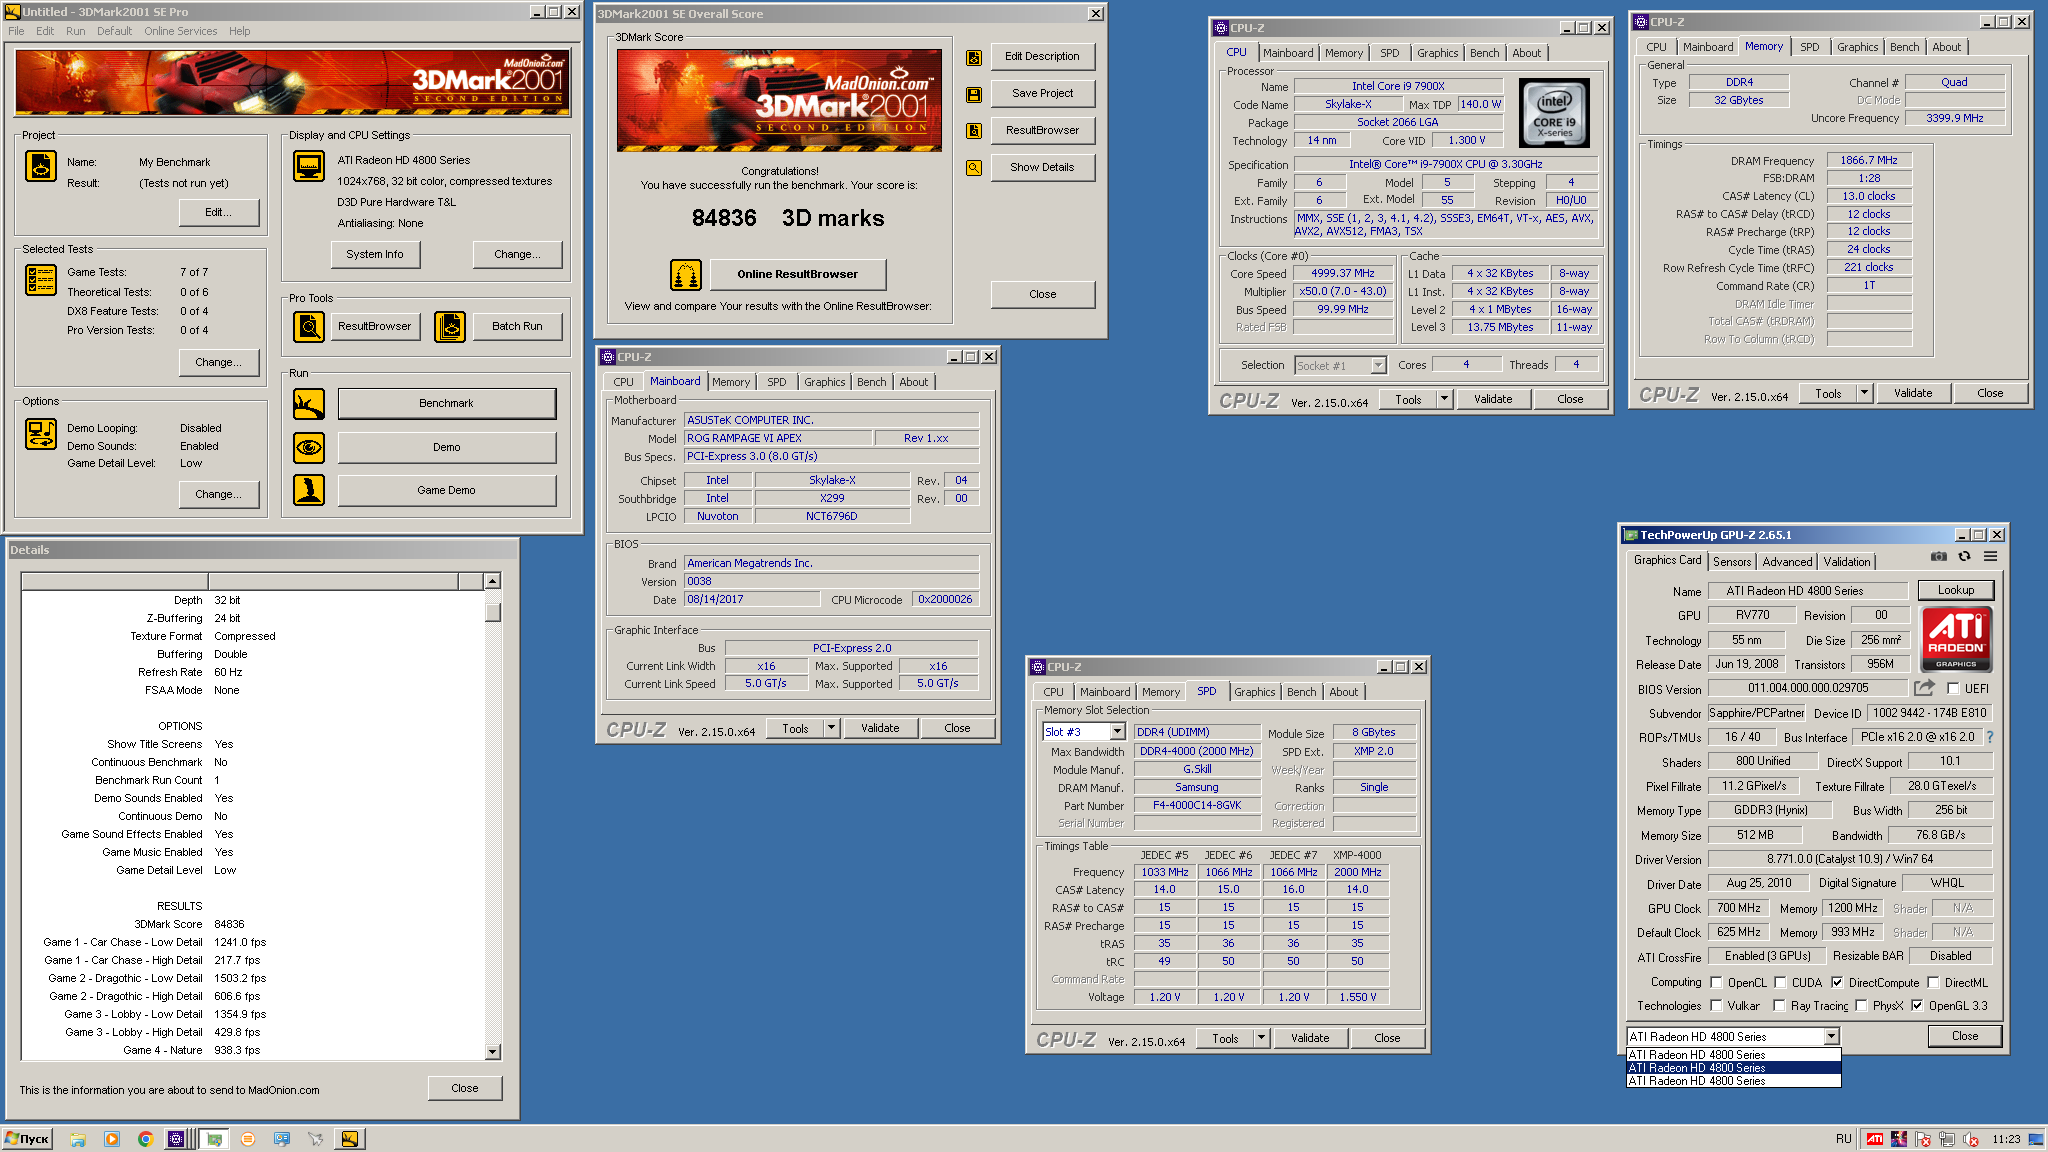Toggle the DirectML checkbox
2048x1152 pixels.
[x=1933, y=983]
